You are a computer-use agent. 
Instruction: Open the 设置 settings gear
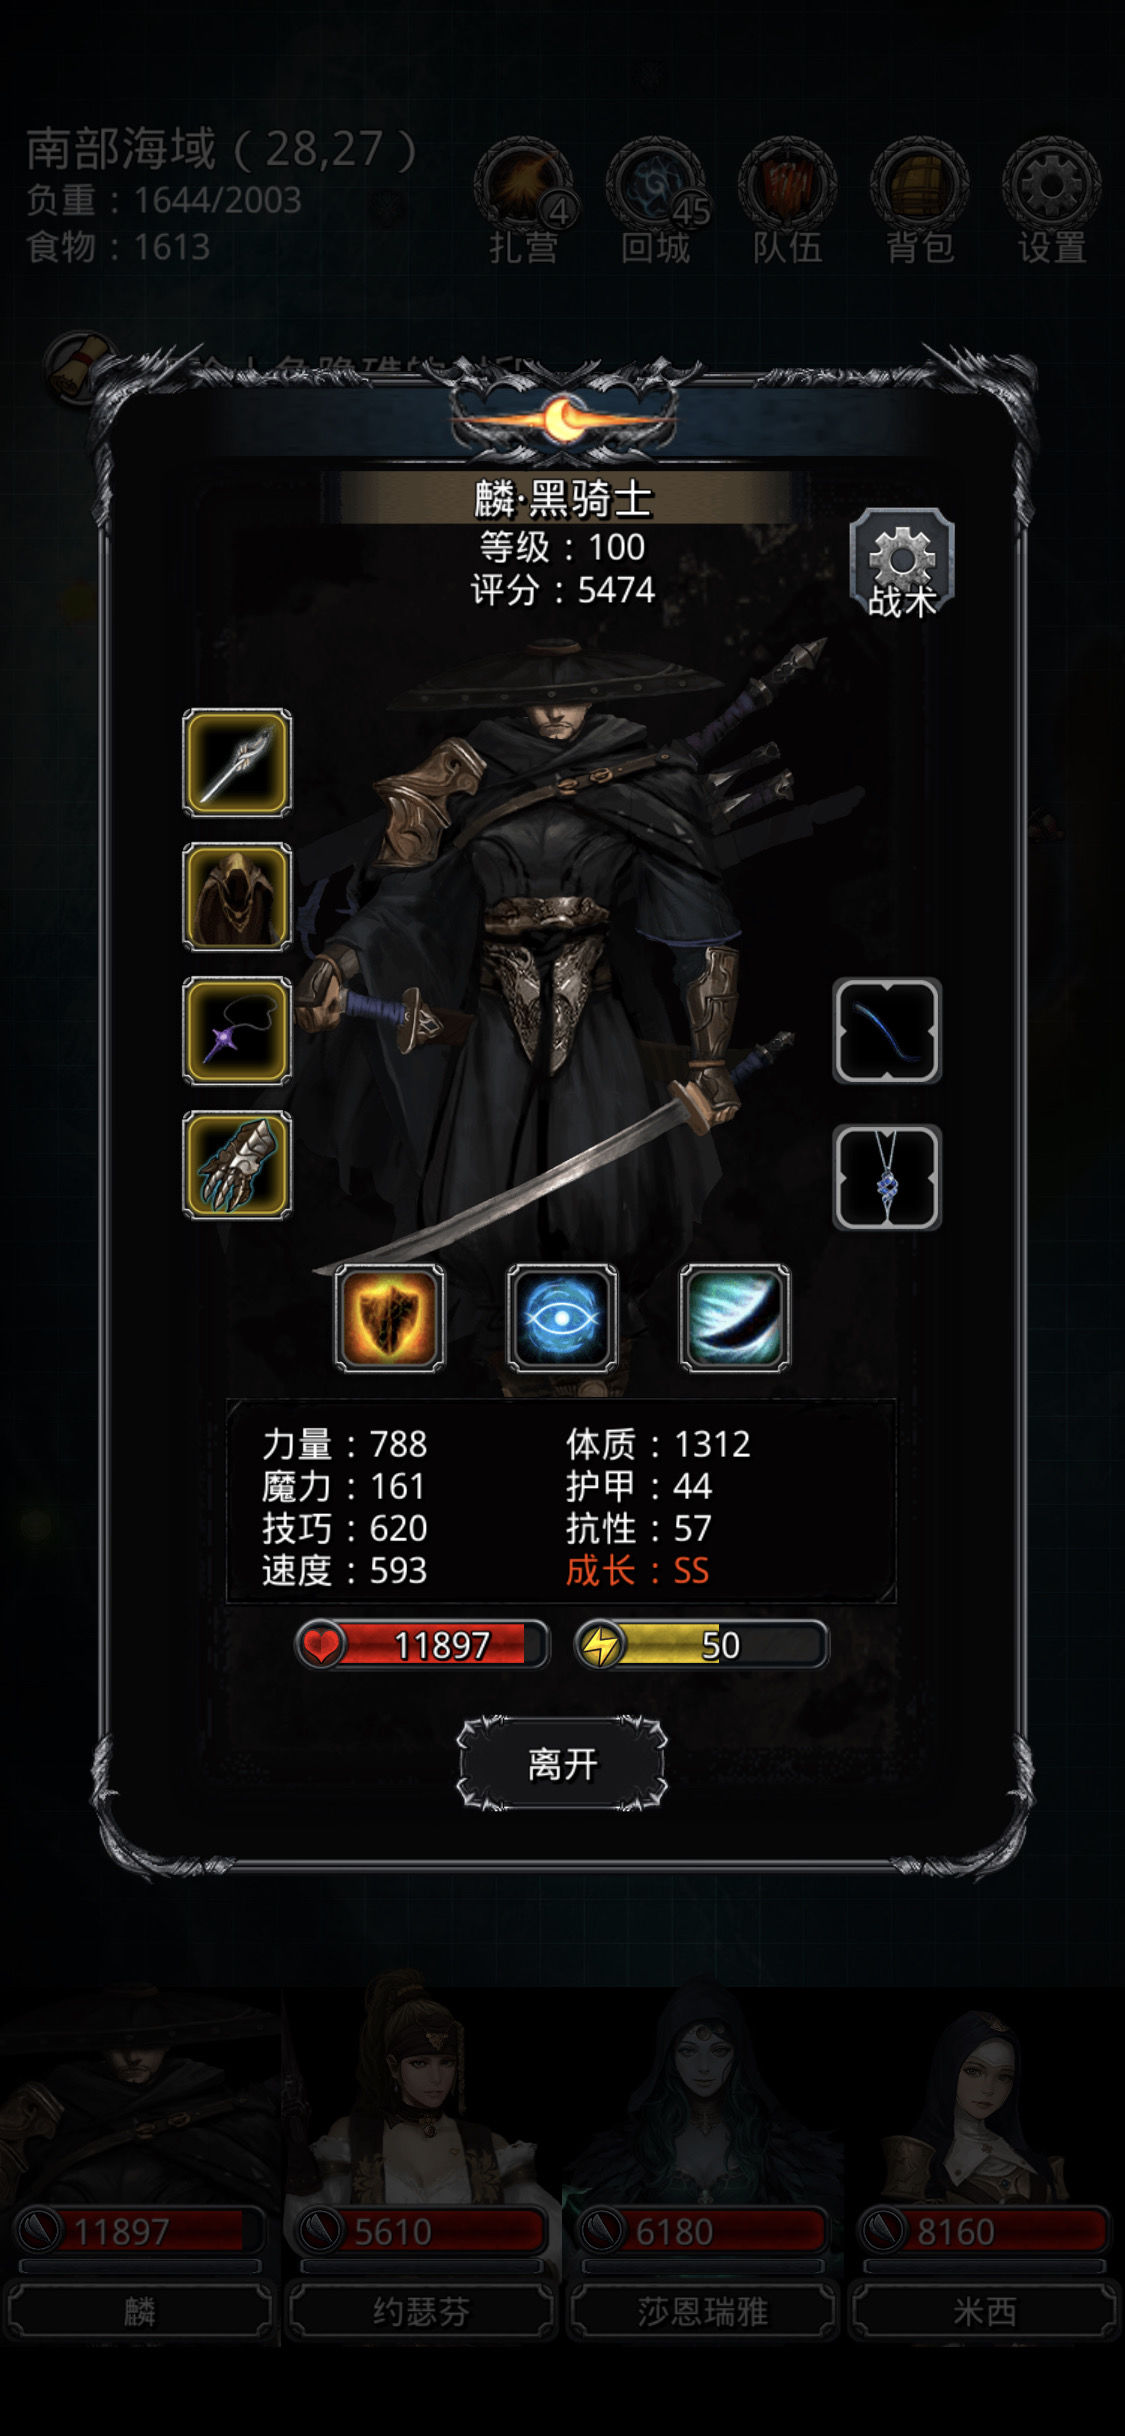[x=1052, y=202]
